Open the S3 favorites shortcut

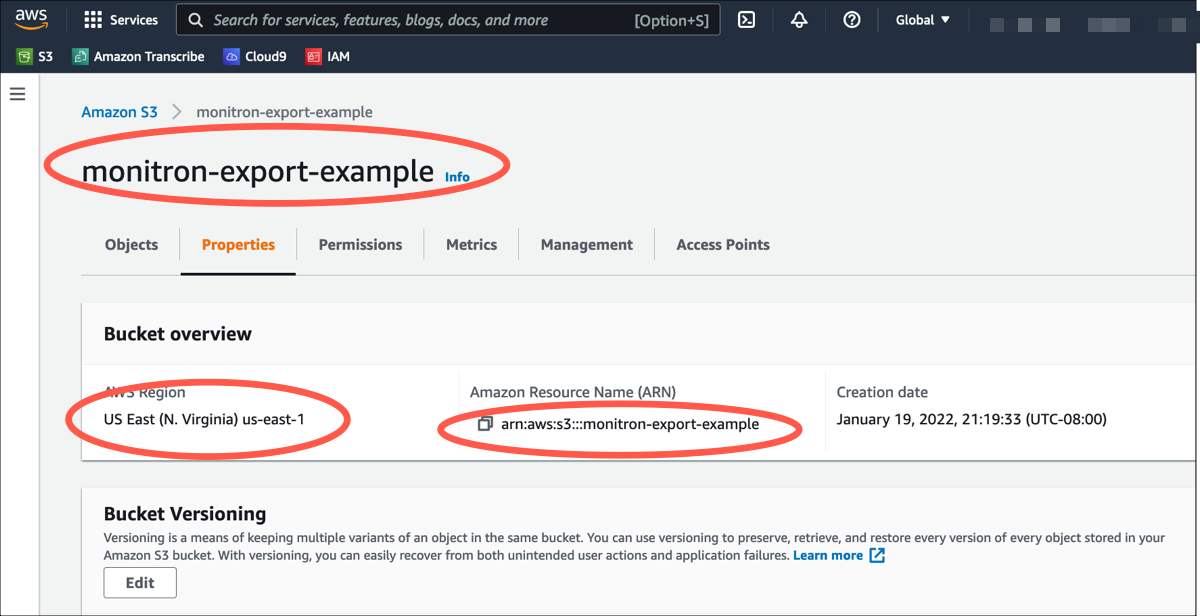click(34, 56)
